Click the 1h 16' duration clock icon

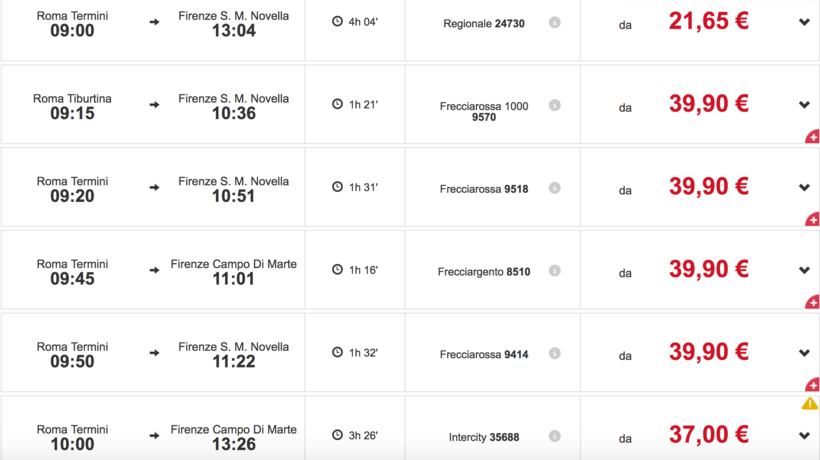pyautogui.click(x=337, y=270)
